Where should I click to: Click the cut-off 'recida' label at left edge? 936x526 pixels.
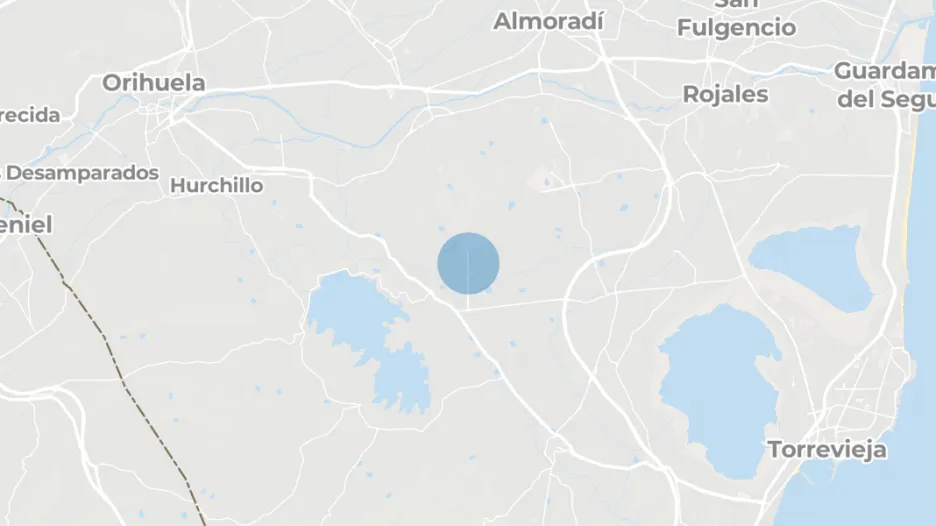30,115
